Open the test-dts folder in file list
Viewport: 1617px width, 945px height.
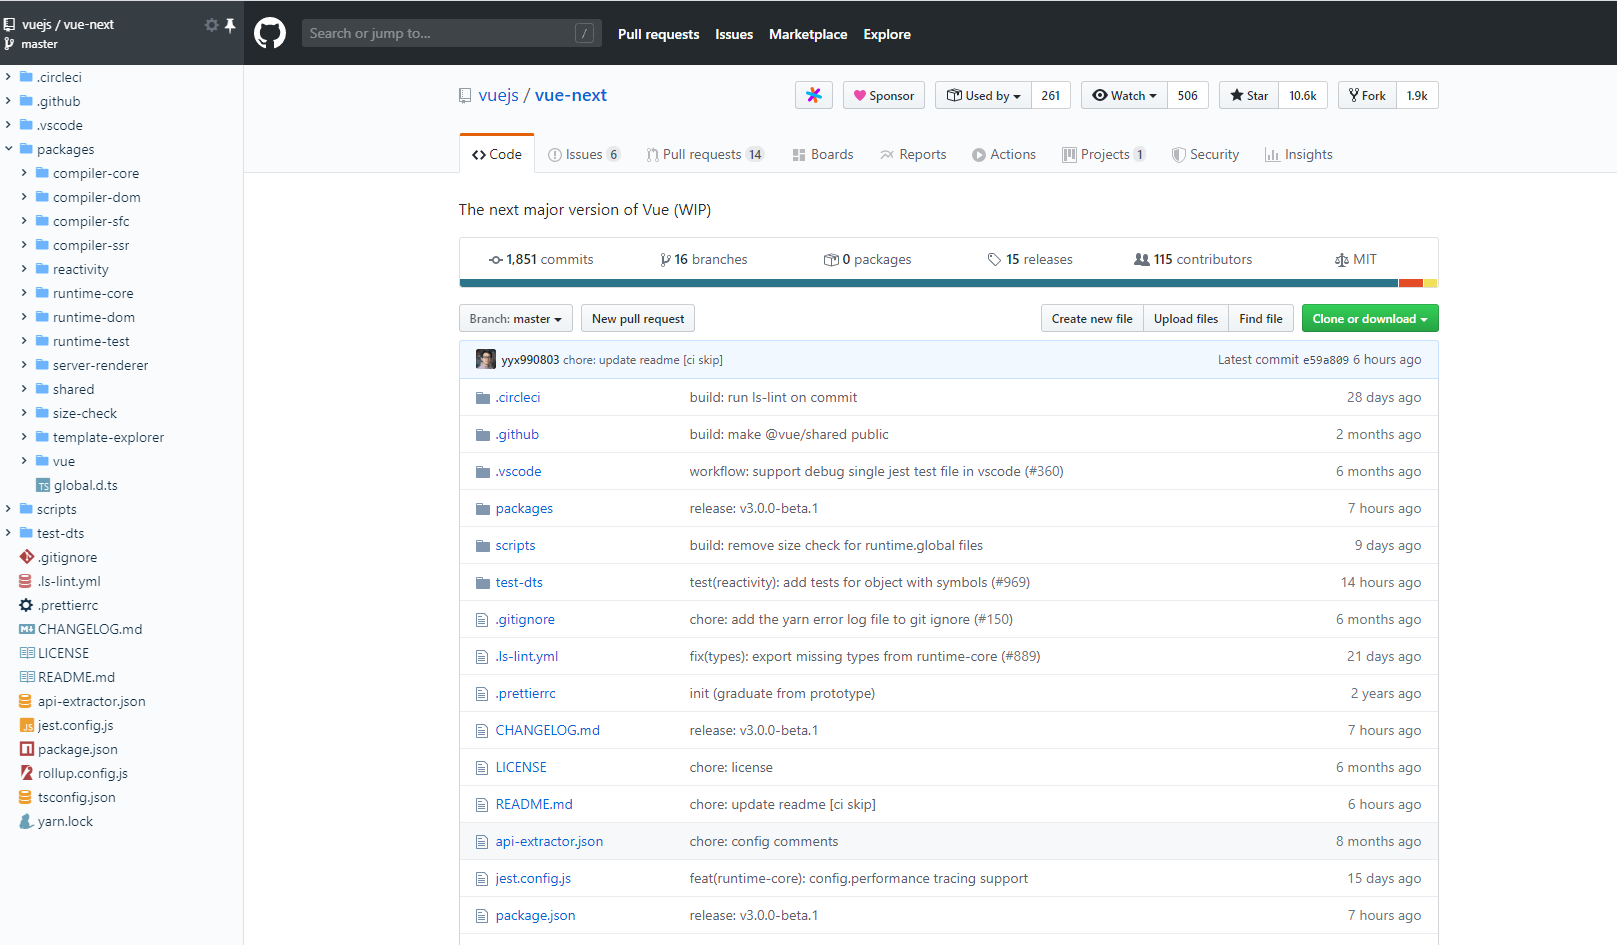[x=519, y=582]
